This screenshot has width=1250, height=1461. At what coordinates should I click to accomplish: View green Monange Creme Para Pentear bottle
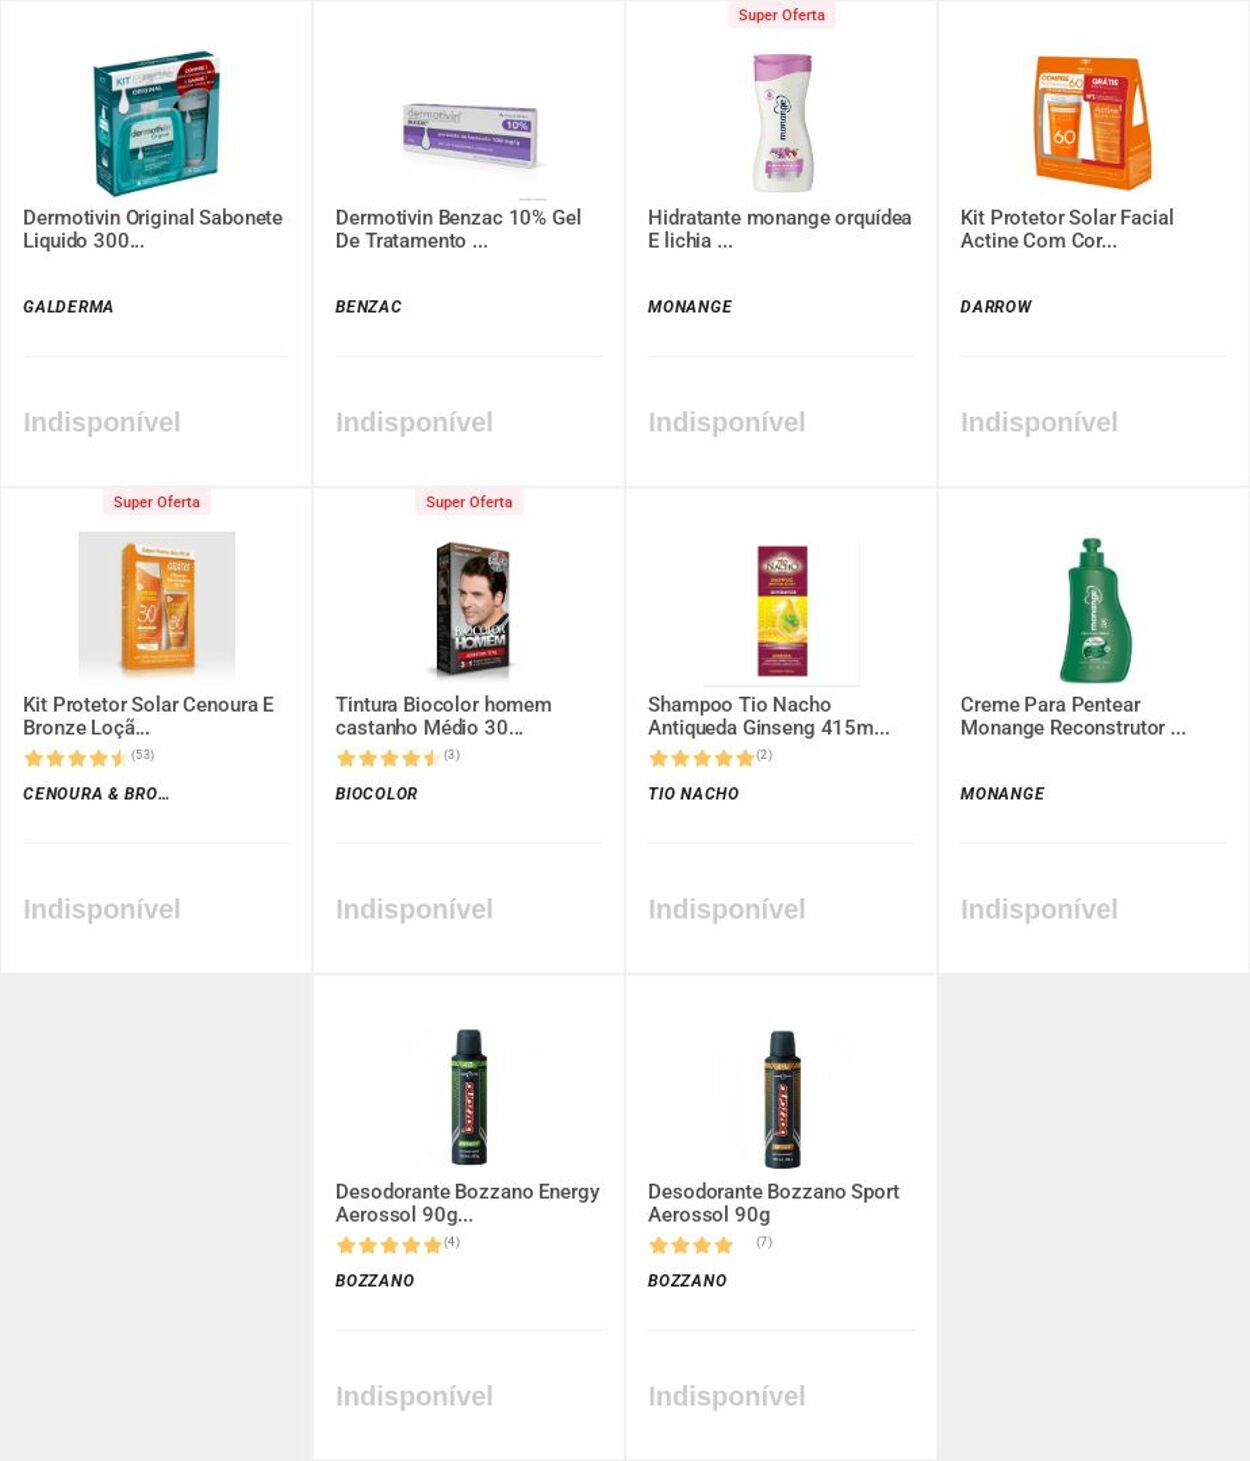[1093, 610]
